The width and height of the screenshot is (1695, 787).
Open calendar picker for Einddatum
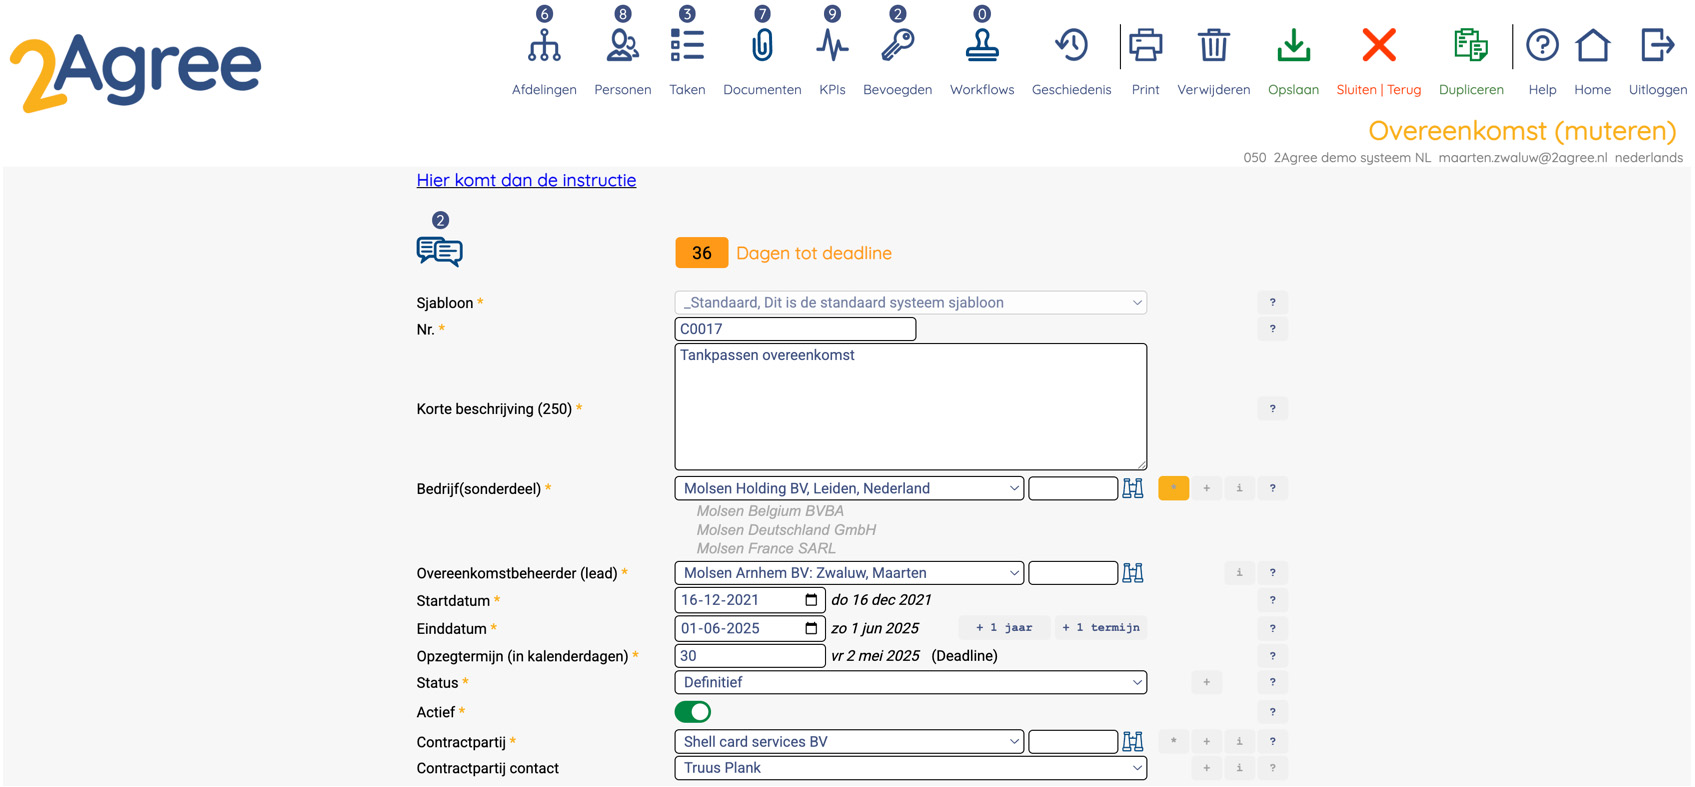pos(811,628)
